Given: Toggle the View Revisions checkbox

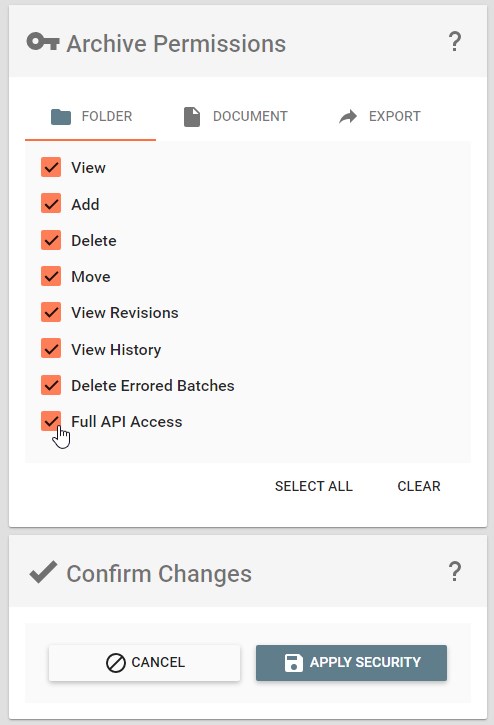Looking at the screenshot, I should pos(51,313).
